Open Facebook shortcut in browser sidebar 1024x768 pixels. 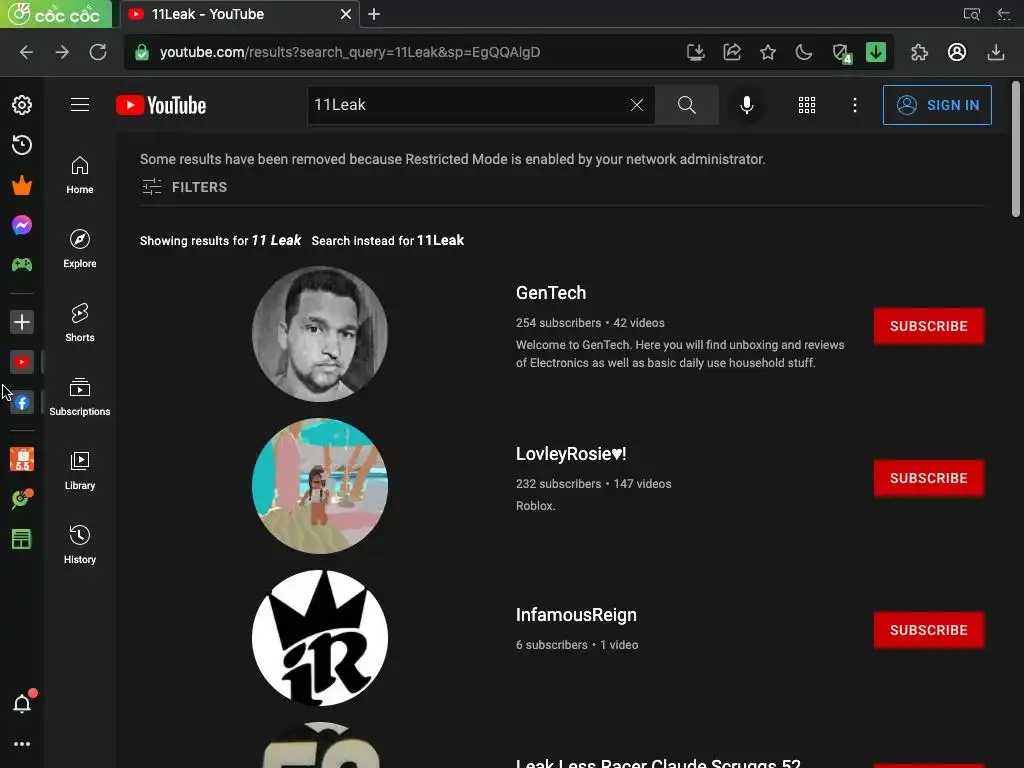click(x=22, y=402)
